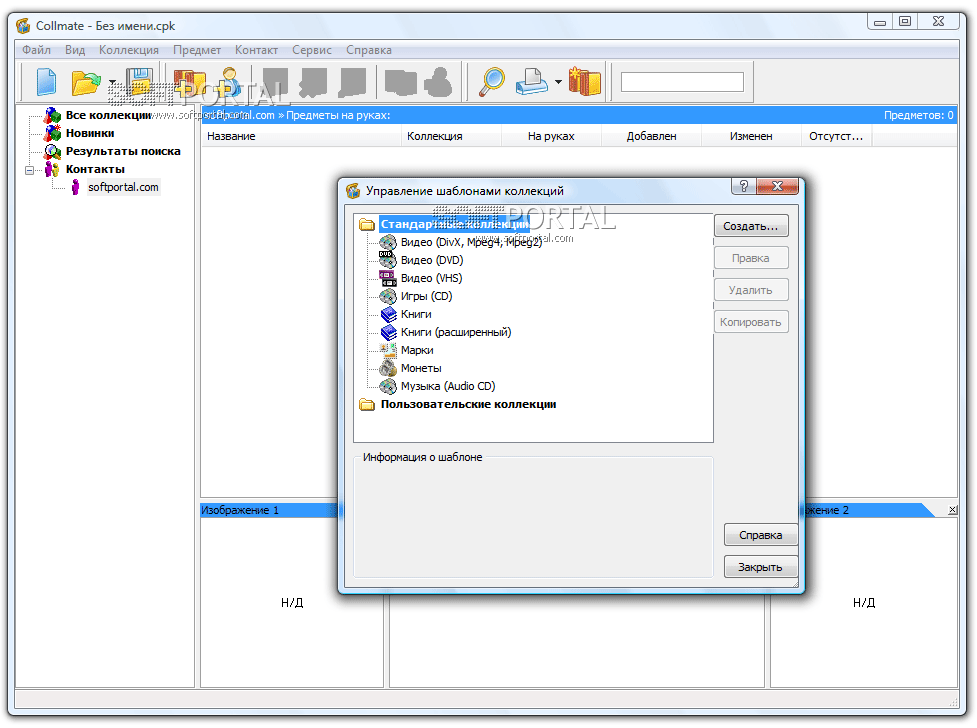Click the Создать... button
This screenshot has height=728, width=977.
point(751,226)
